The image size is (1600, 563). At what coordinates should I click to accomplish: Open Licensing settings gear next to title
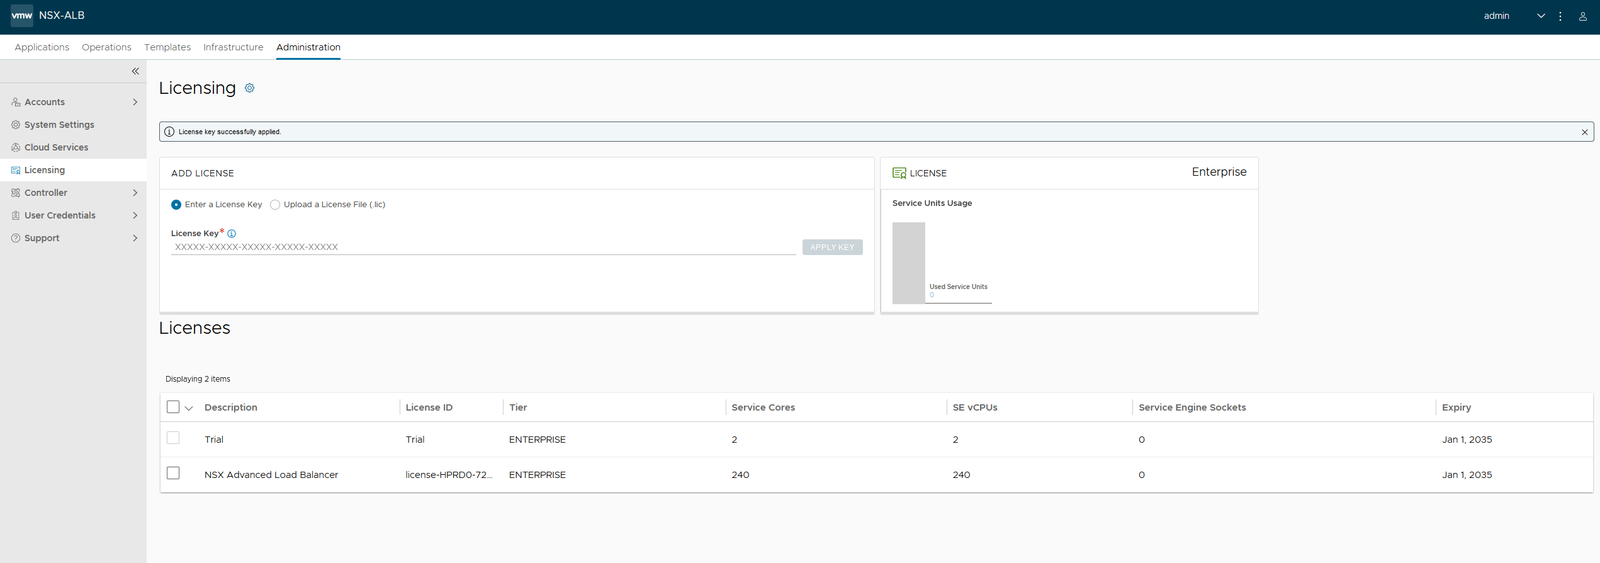coord(250,88)
